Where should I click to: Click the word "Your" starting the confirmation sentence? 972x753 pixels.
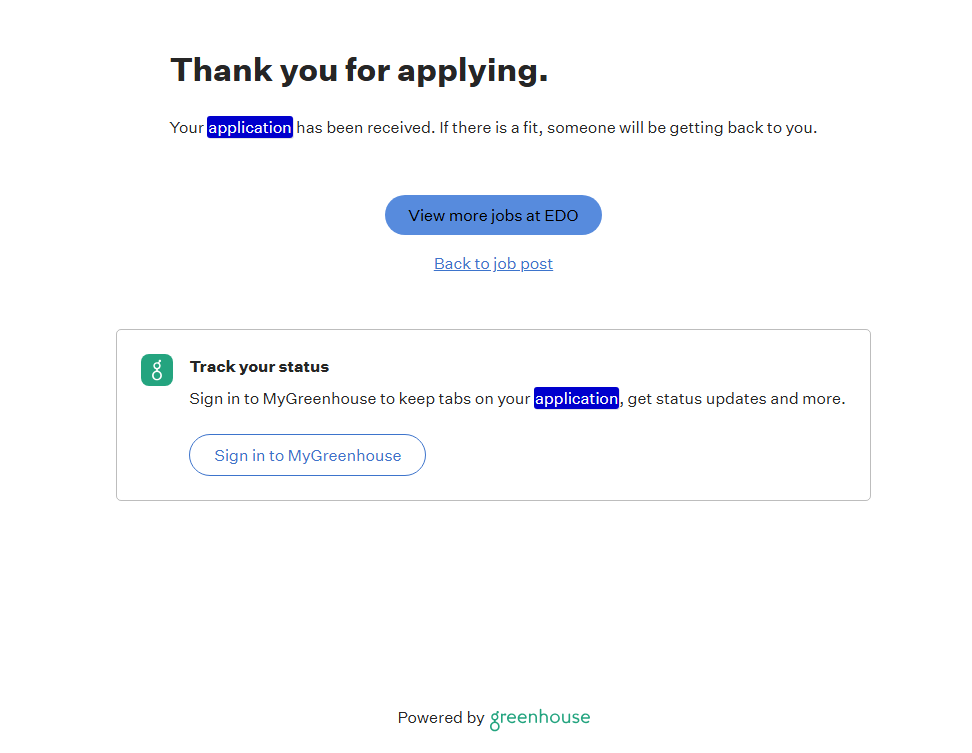(x=187, y=128)
